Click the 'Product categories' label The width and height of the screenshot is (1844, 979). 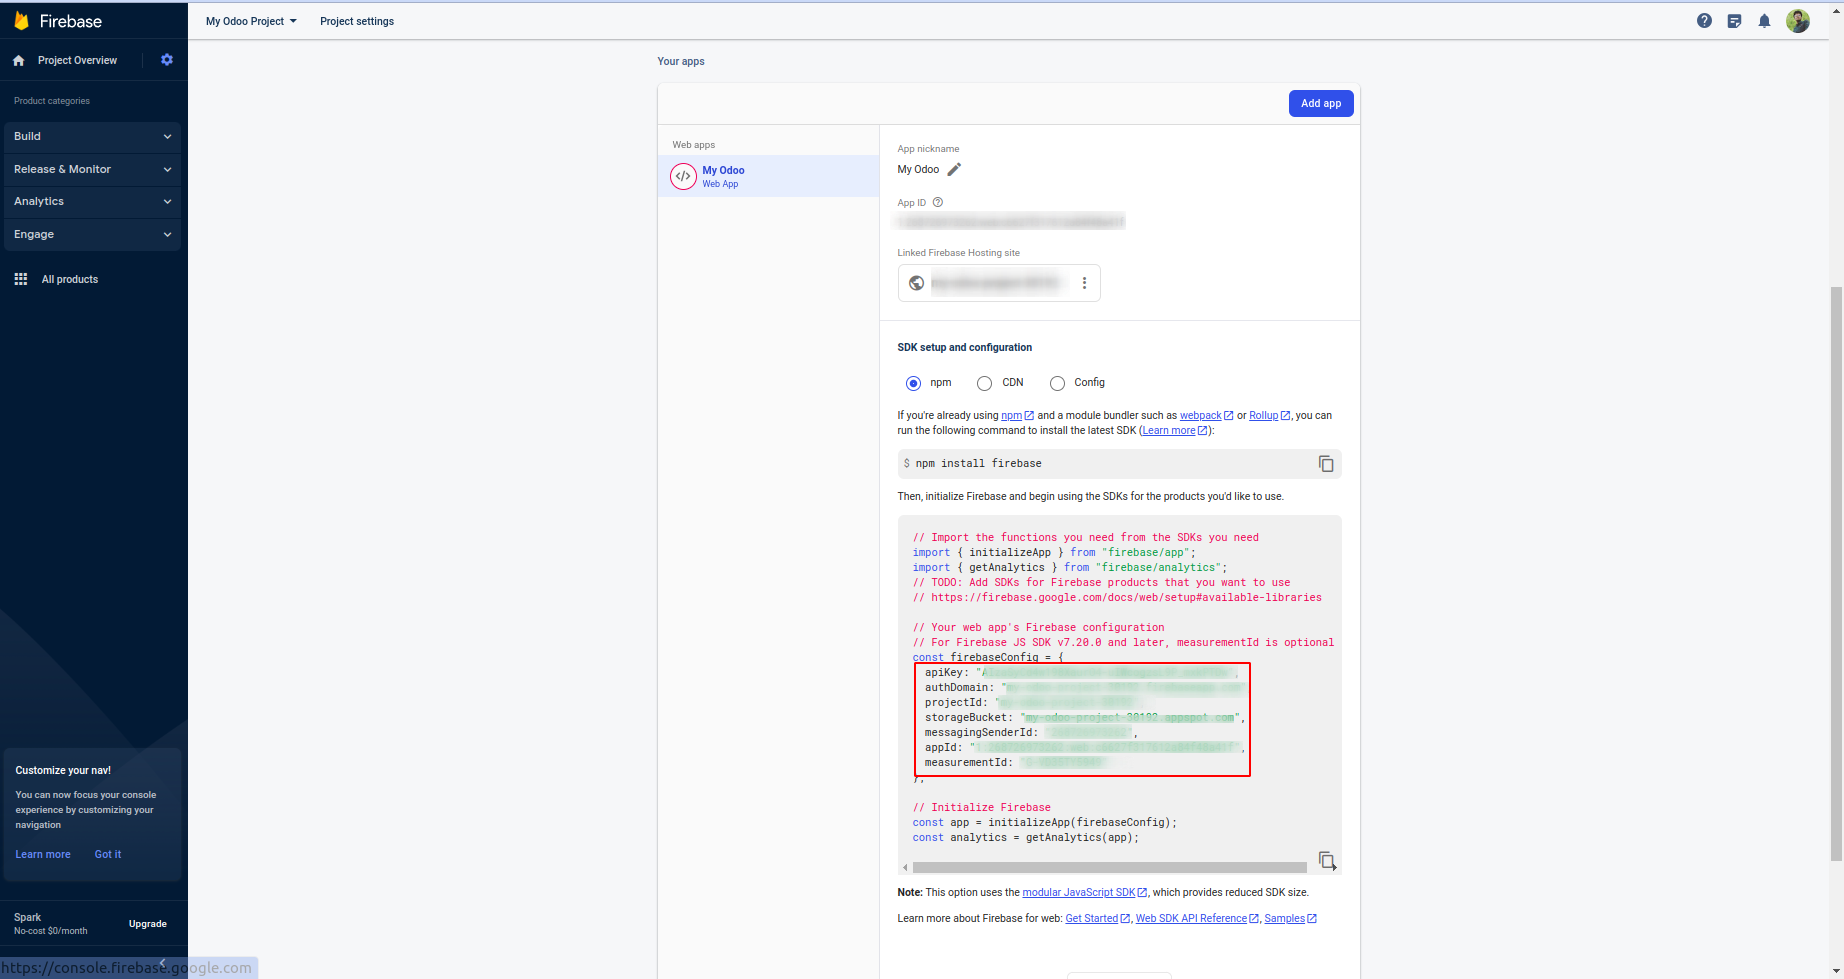(x=52, y=101)
